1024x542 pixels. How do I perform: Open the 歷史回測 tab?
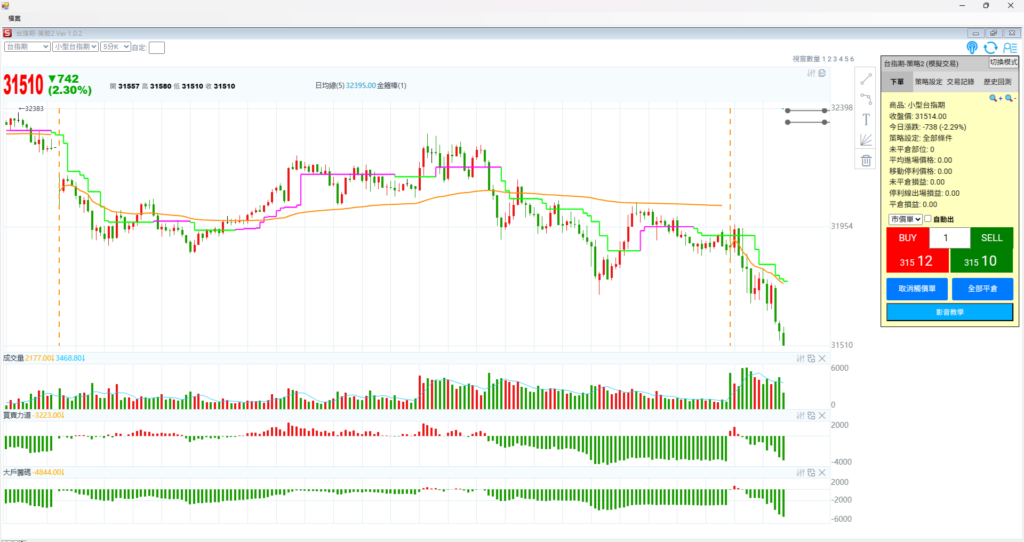coord(997,82)
